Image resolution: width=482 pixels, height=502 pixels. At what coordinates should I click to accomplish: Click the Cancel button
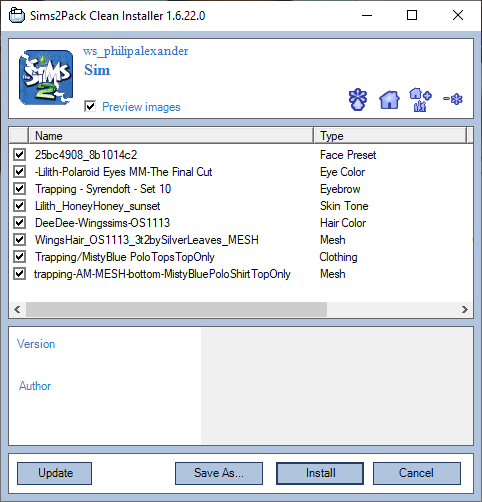(417, 473)
